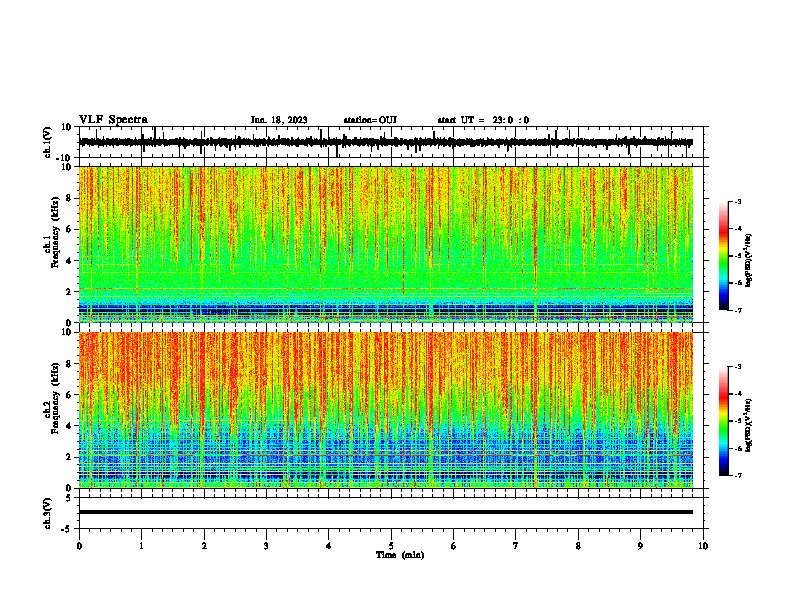
Task: Click the '5' tick on the time axis
Action: coord(391,546)
